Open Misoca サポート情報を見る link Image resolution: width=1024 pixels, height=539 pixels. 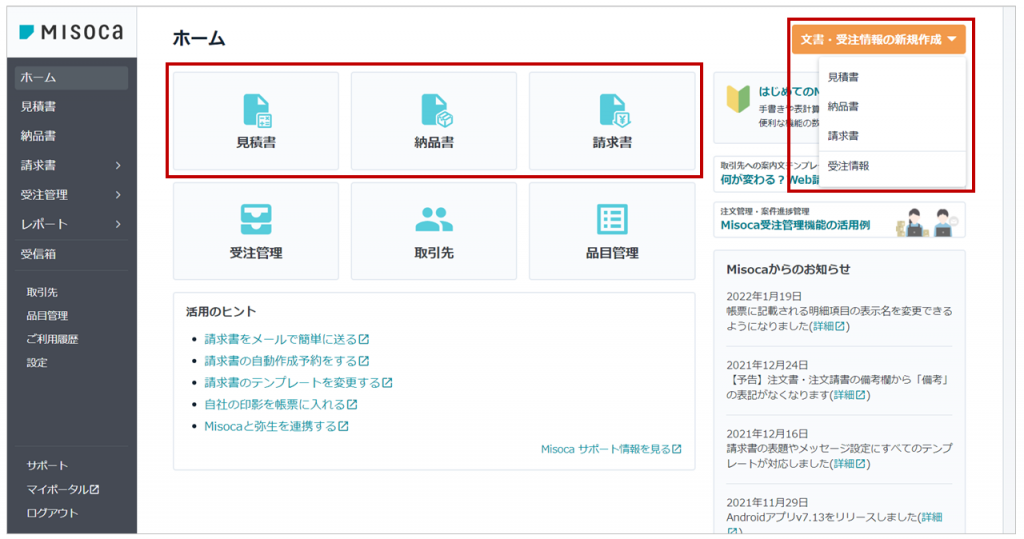(x=611, y=449)
